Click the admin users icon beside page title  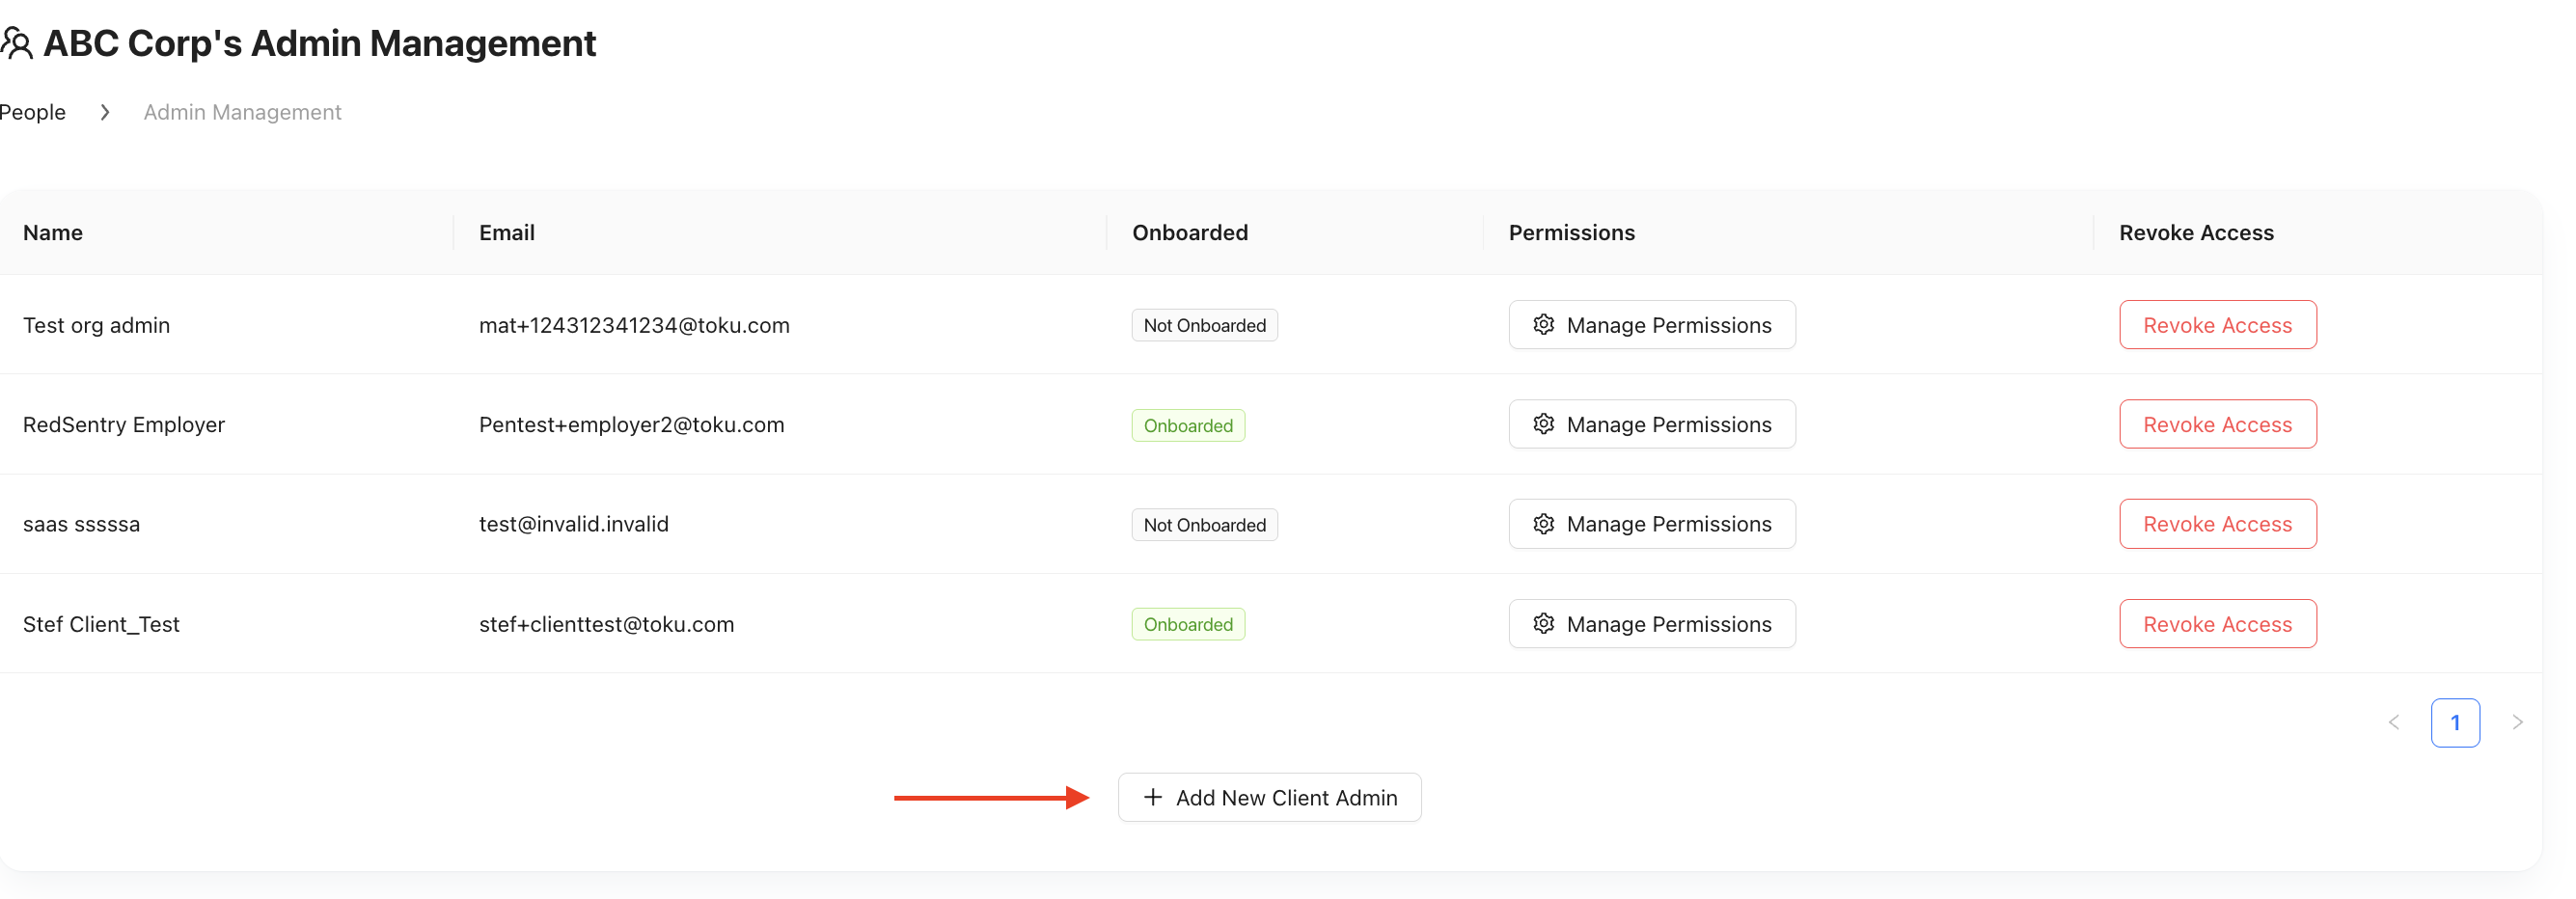17,43
